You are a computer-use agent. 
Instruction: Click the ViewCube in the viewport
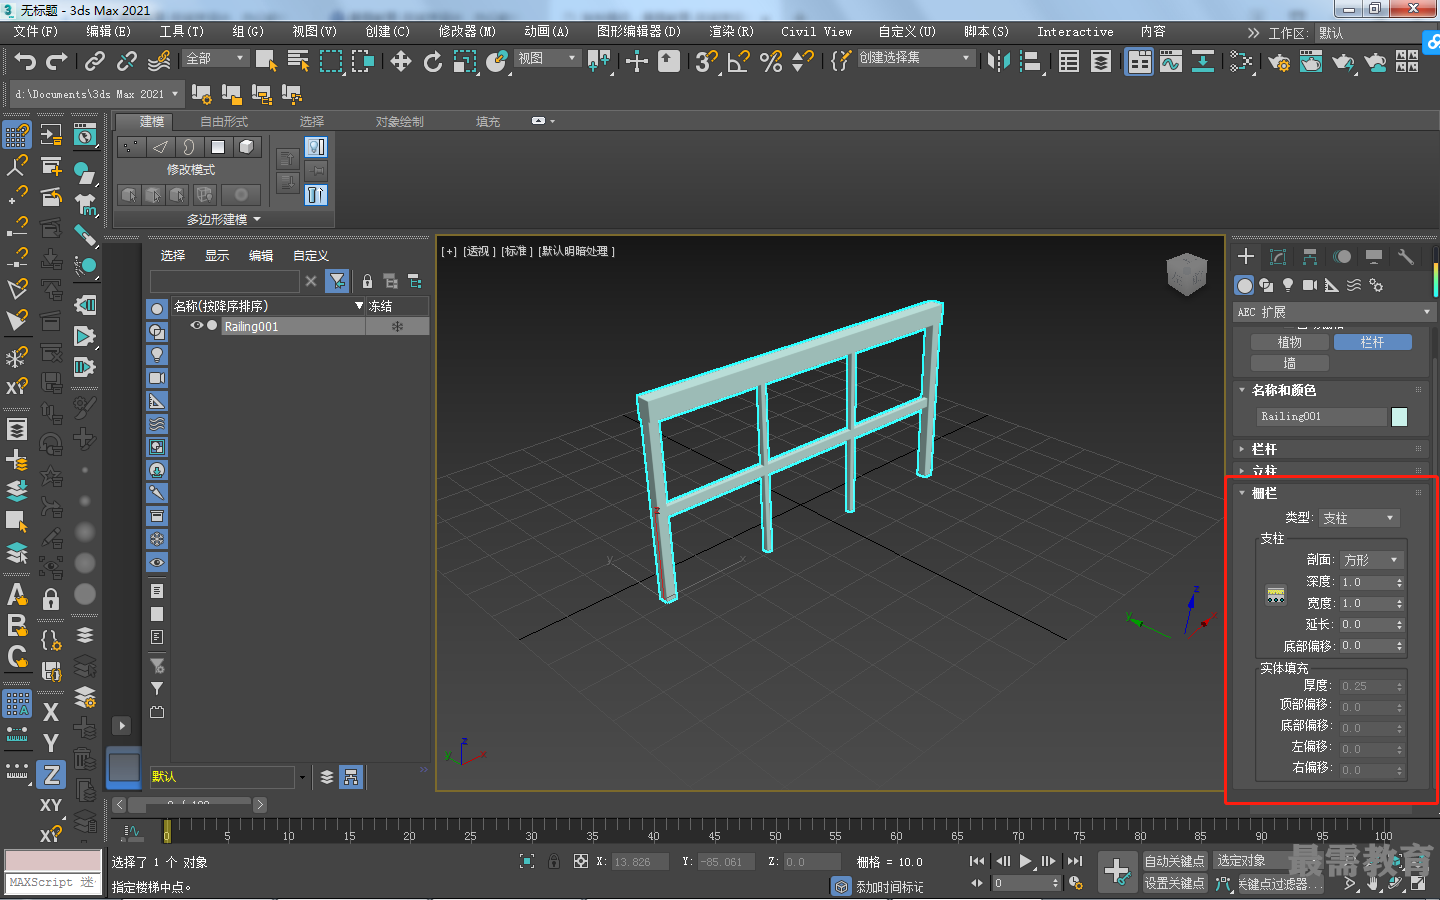pyautogui.click(x=1187, y=274)
